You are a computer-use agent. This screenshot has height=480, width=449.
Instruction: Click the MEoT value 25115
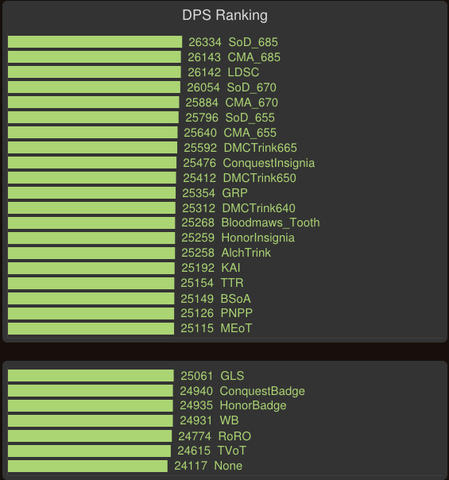(197, 328)
